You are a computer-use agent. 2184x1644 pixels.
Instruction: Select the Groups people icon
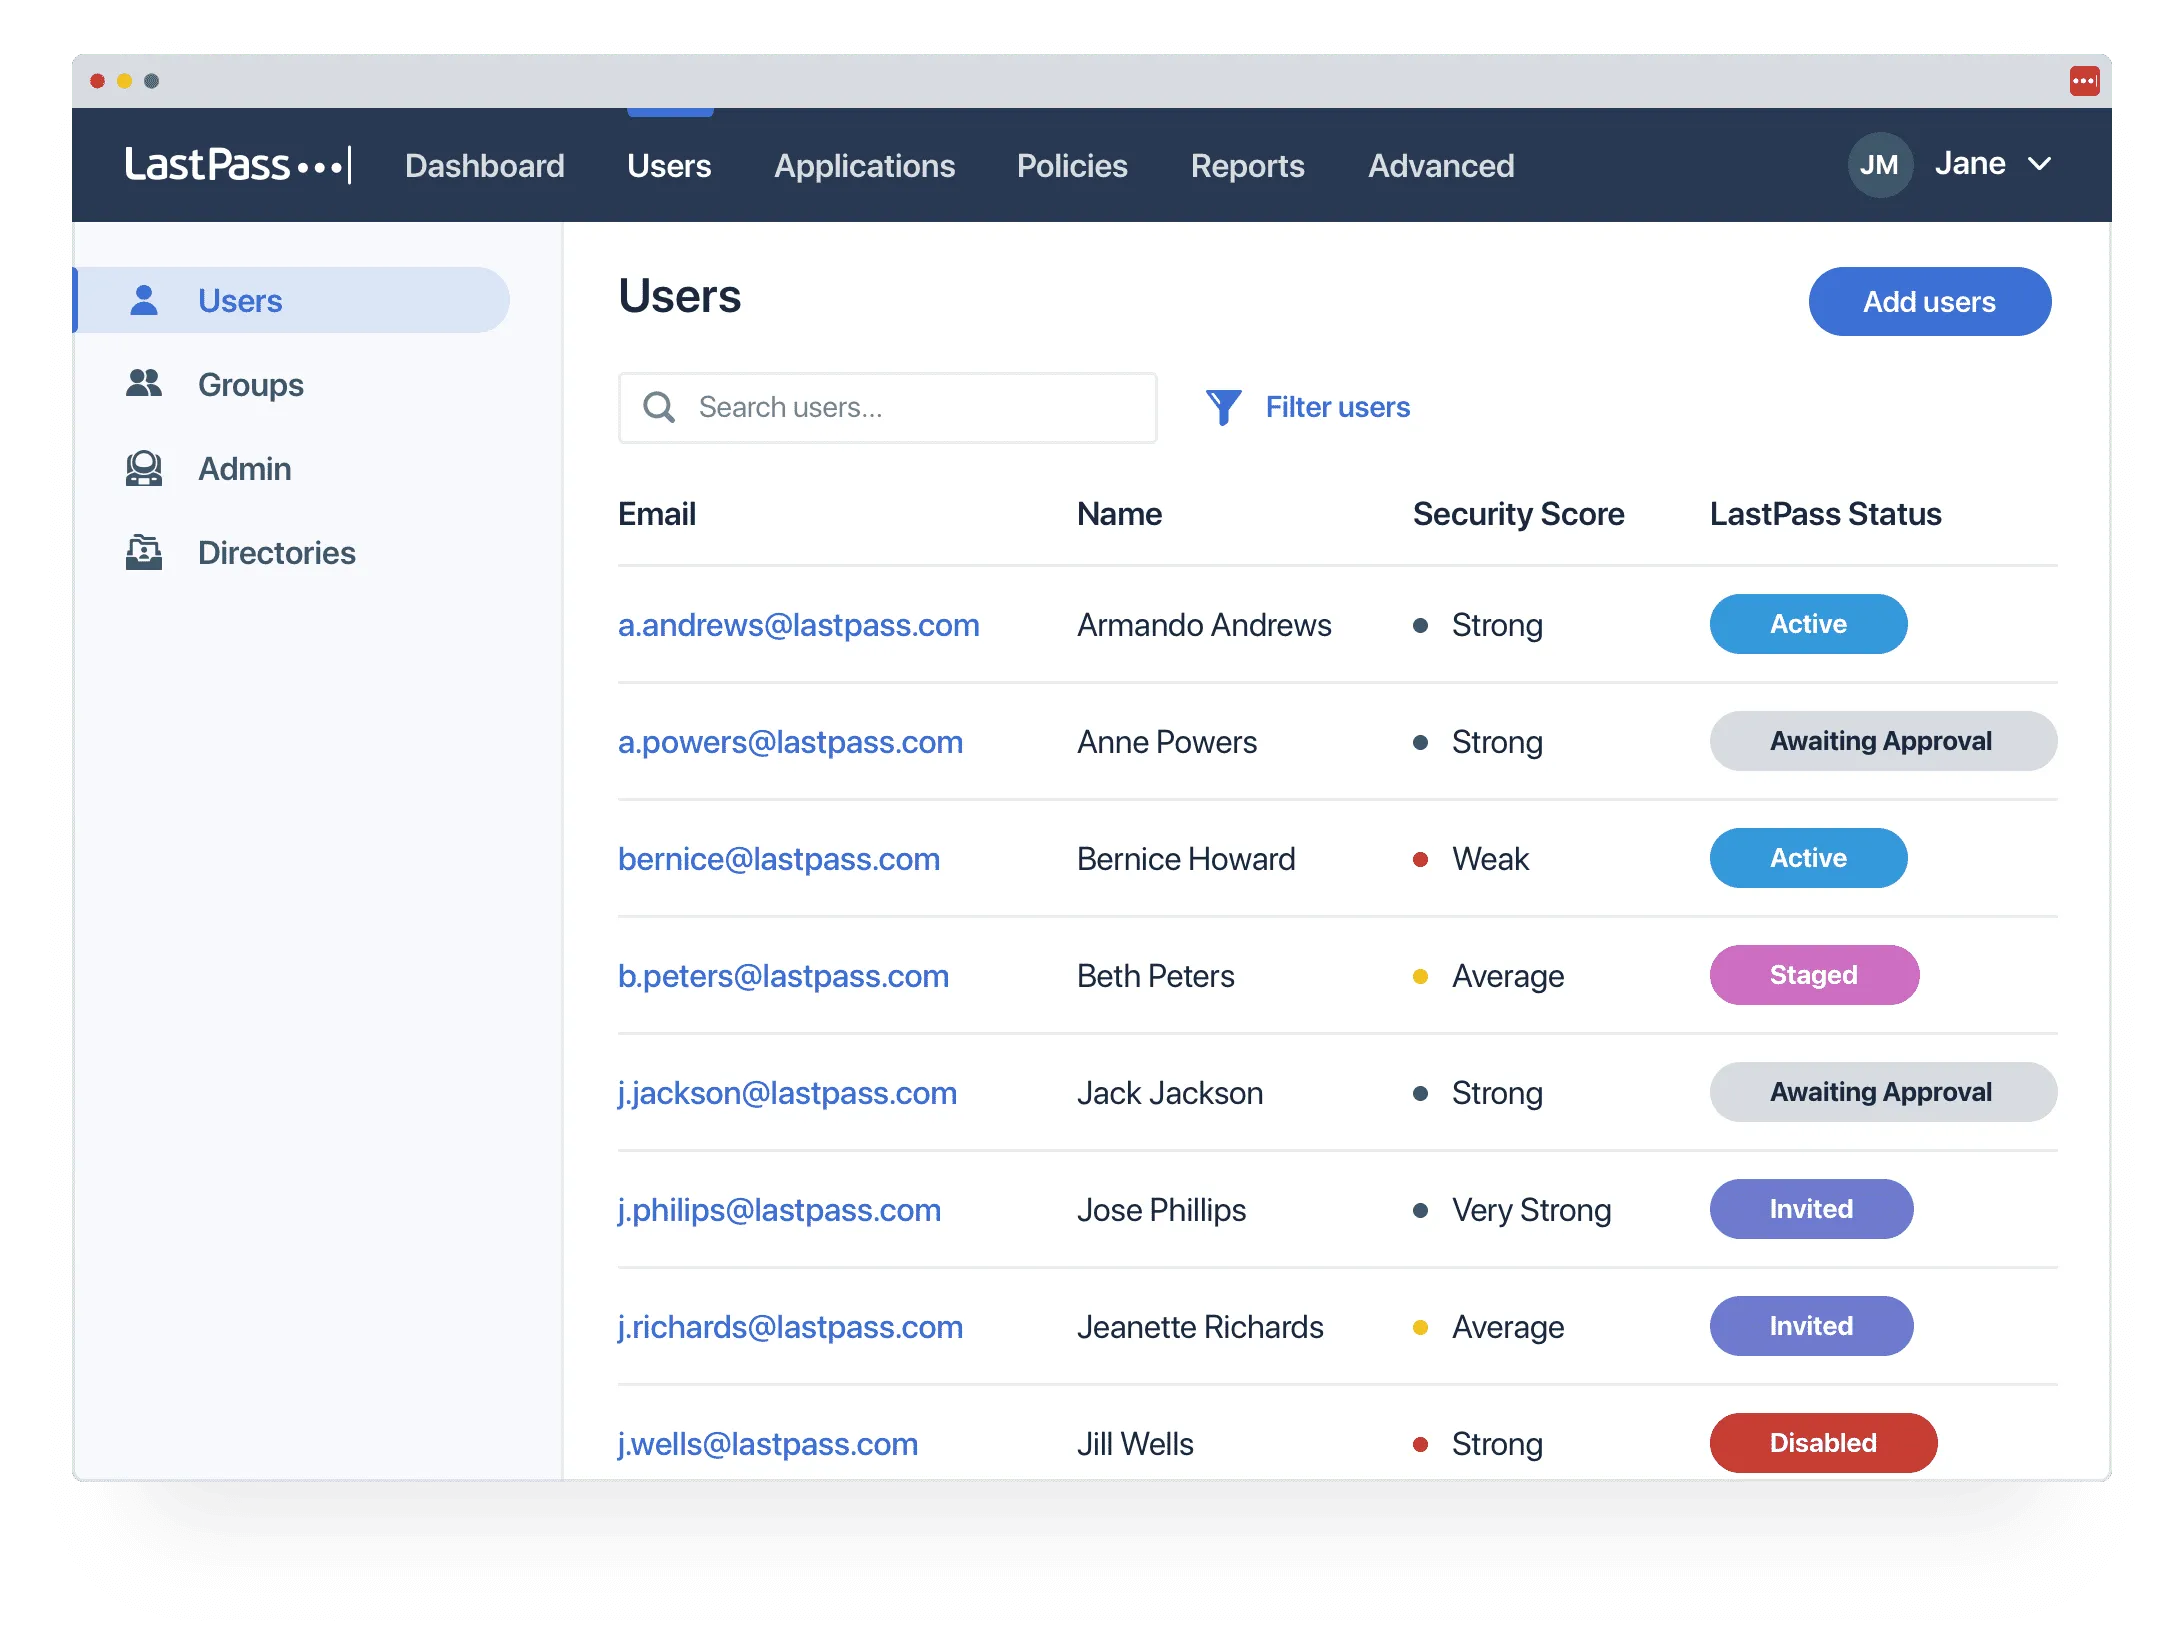144,384
